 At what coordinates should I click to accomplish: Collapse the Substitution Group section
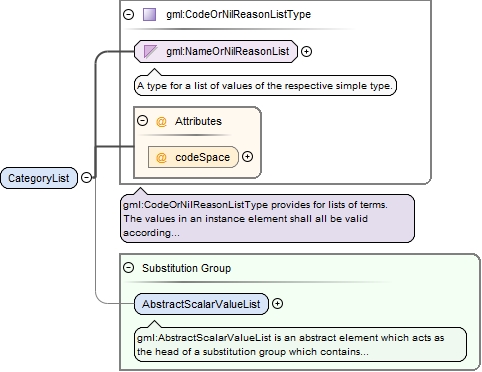point(129,268)
